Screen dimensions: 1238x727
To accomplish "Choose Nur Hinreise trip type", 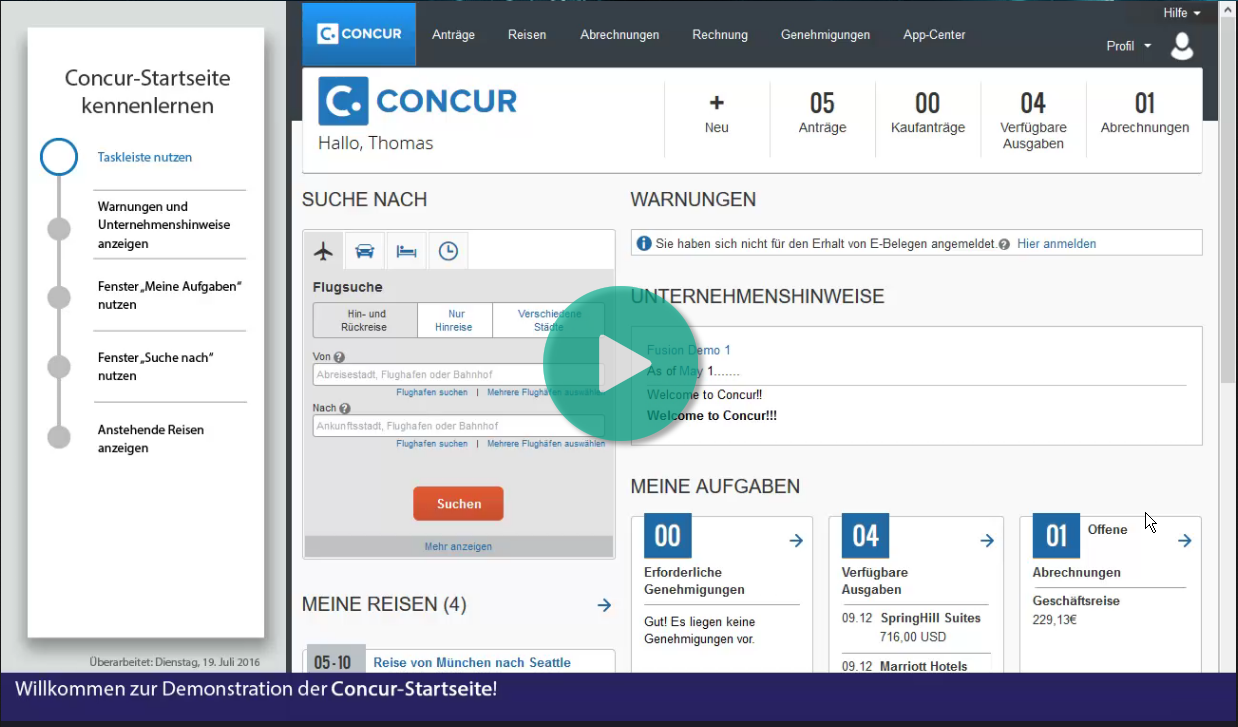I will (x=454, y=320).
